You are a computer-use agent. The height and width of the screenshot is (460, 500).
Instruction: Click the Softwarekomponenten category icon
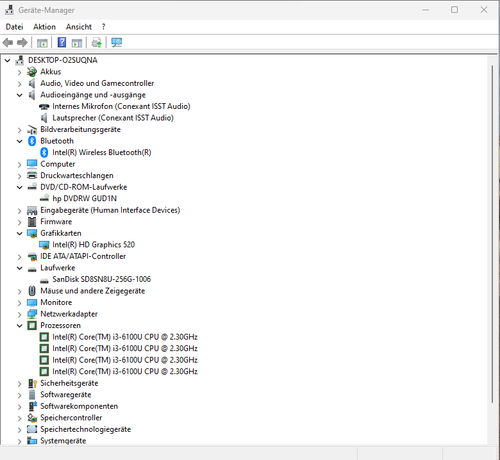(32, 406)
